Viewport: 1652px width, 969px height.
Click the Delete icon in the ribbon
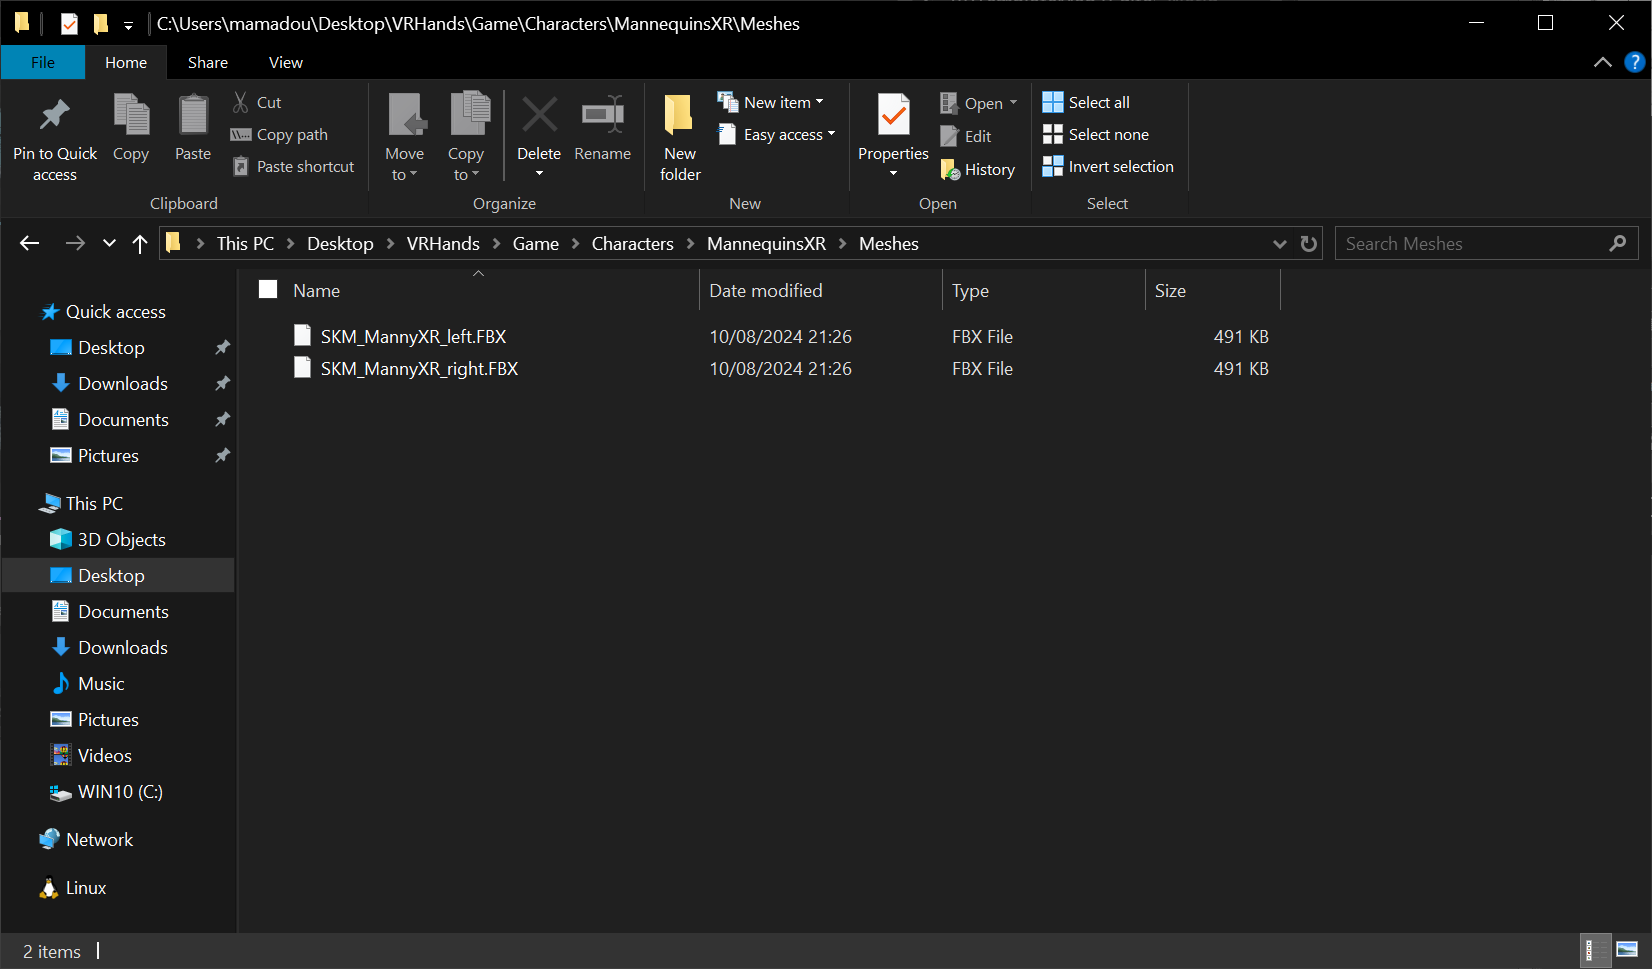pyautogui.click(x=539, y=116)
